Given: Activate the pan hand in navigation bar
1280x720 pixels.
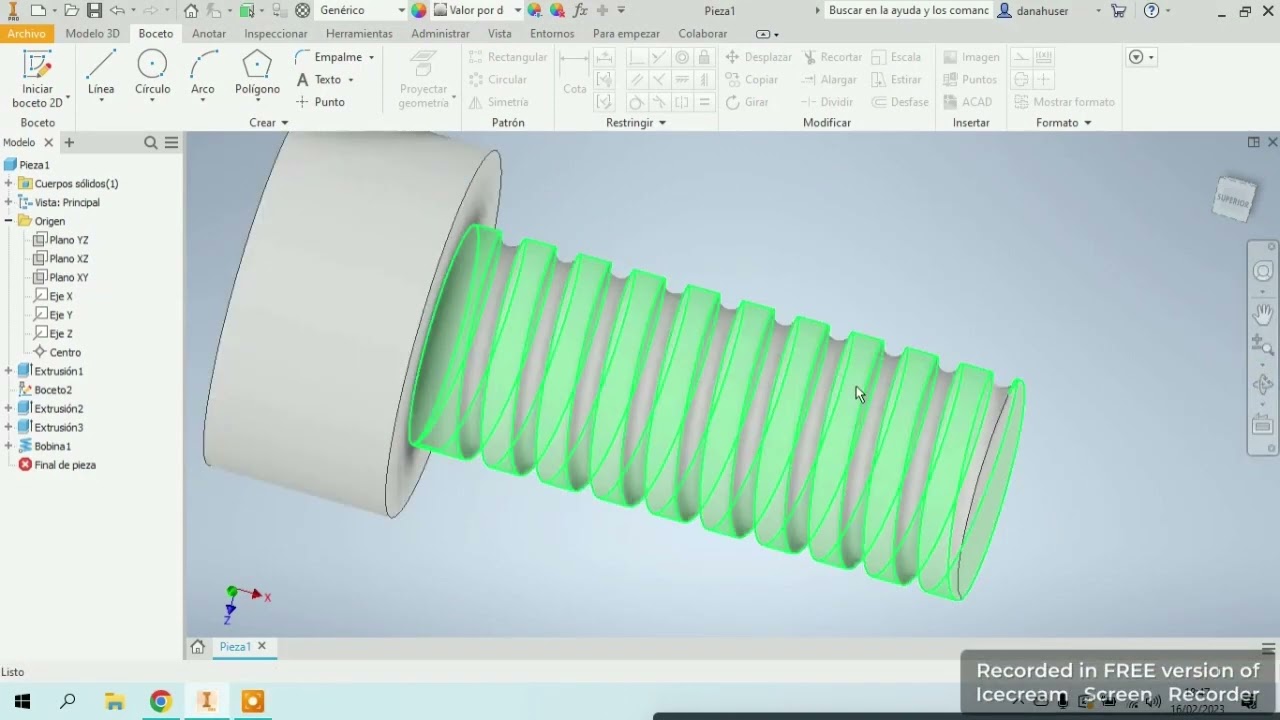Looking at the screenshot, I should tap(1263, 314).
